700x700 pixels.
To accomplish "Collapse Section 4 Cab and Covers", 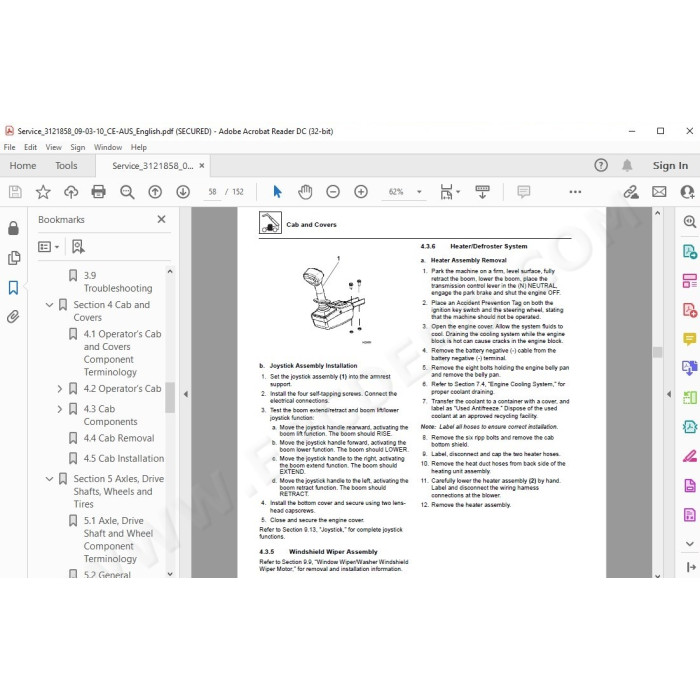I will point(49,305).
